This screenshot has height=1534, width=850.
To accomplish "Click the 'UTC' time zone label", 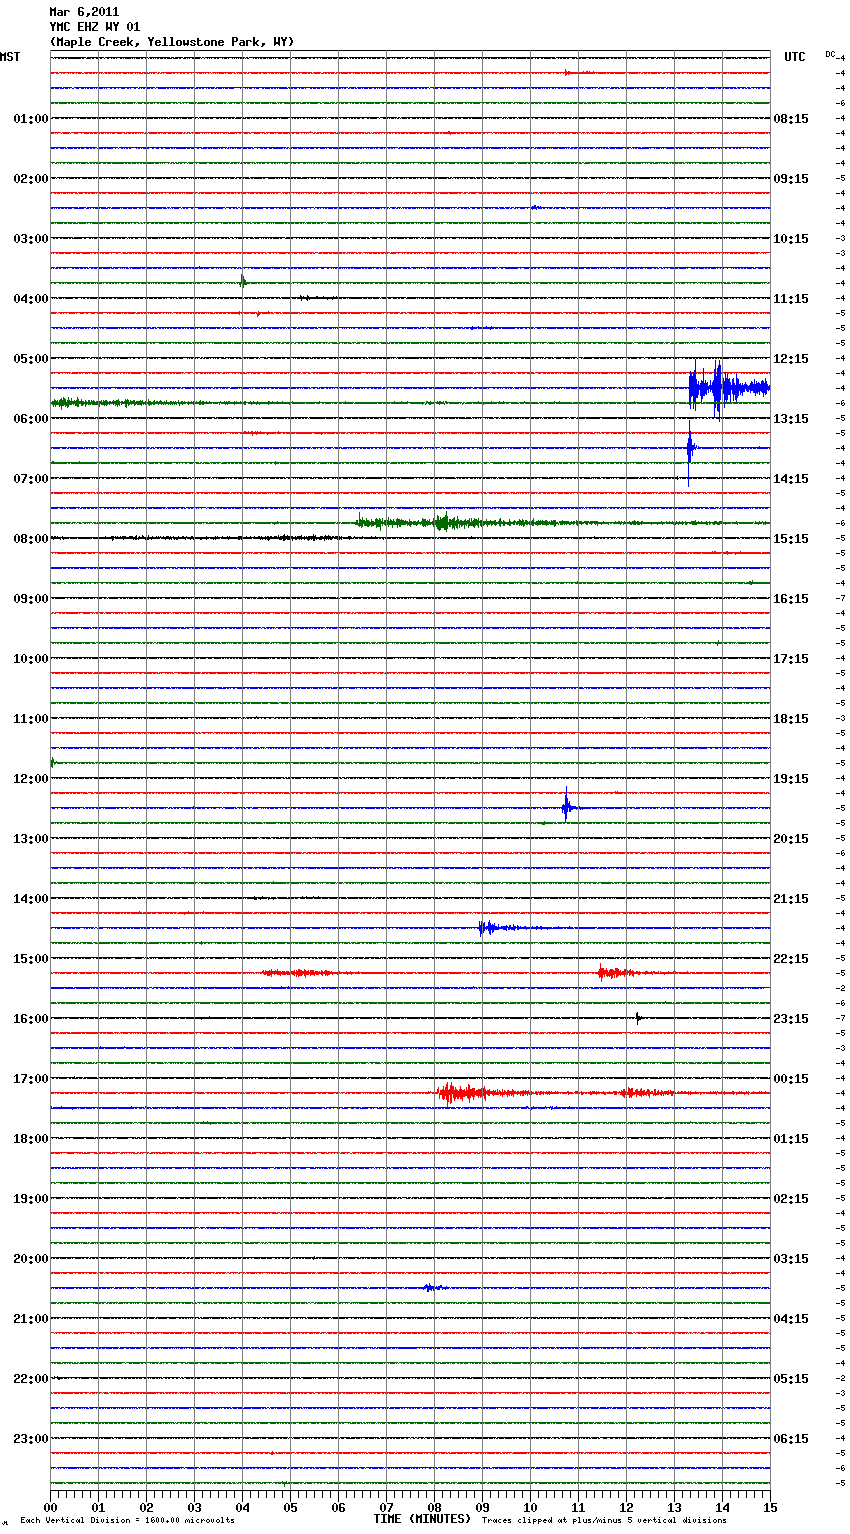I will [x=795, y=57].
